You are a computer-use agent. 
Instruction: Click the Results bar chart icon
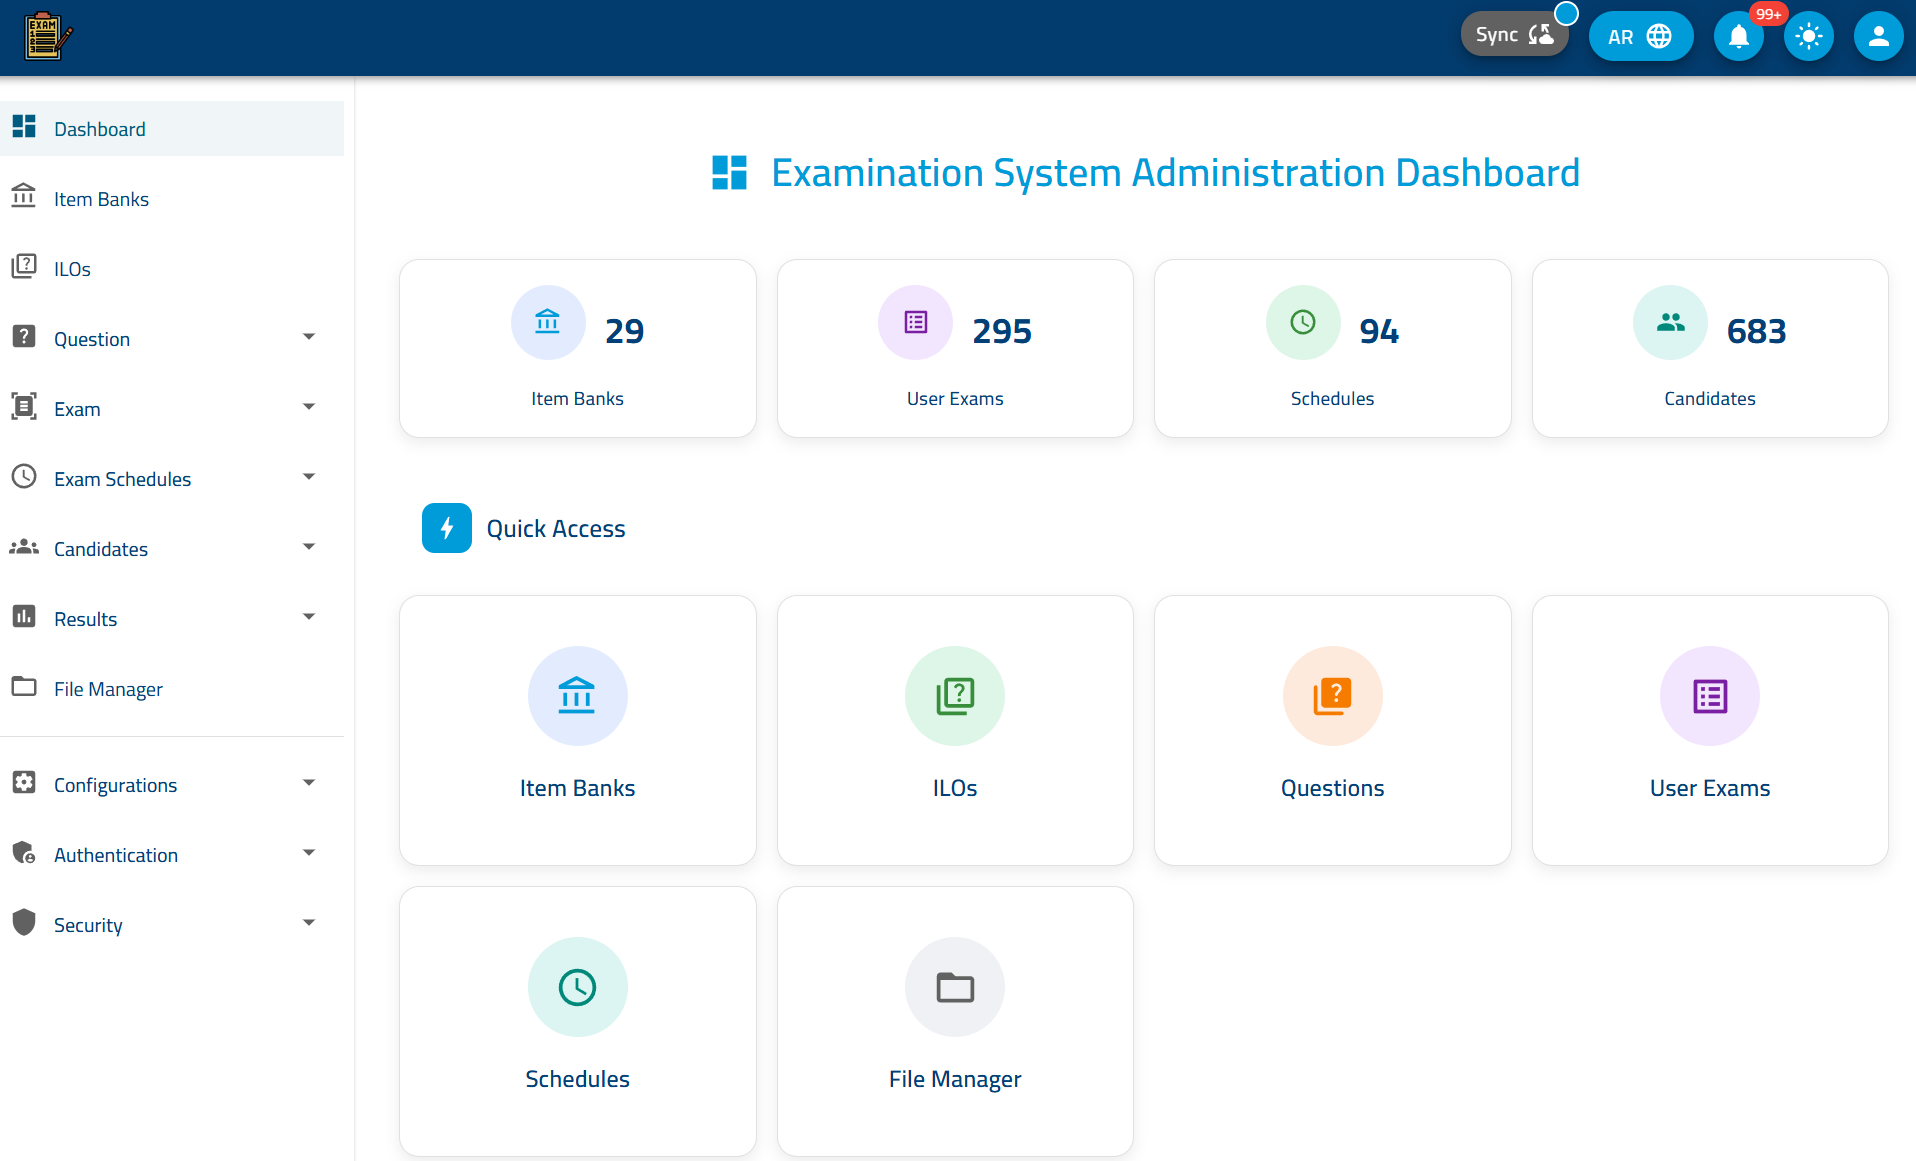pyautogui.click(x=24, y=617)
